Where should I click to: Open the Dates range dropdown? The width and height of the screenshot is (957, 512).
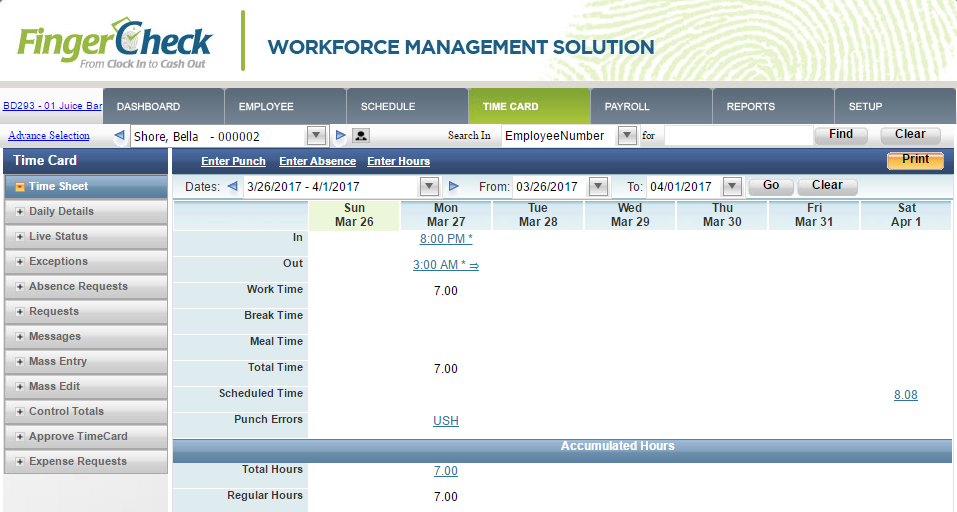[429, 186]
